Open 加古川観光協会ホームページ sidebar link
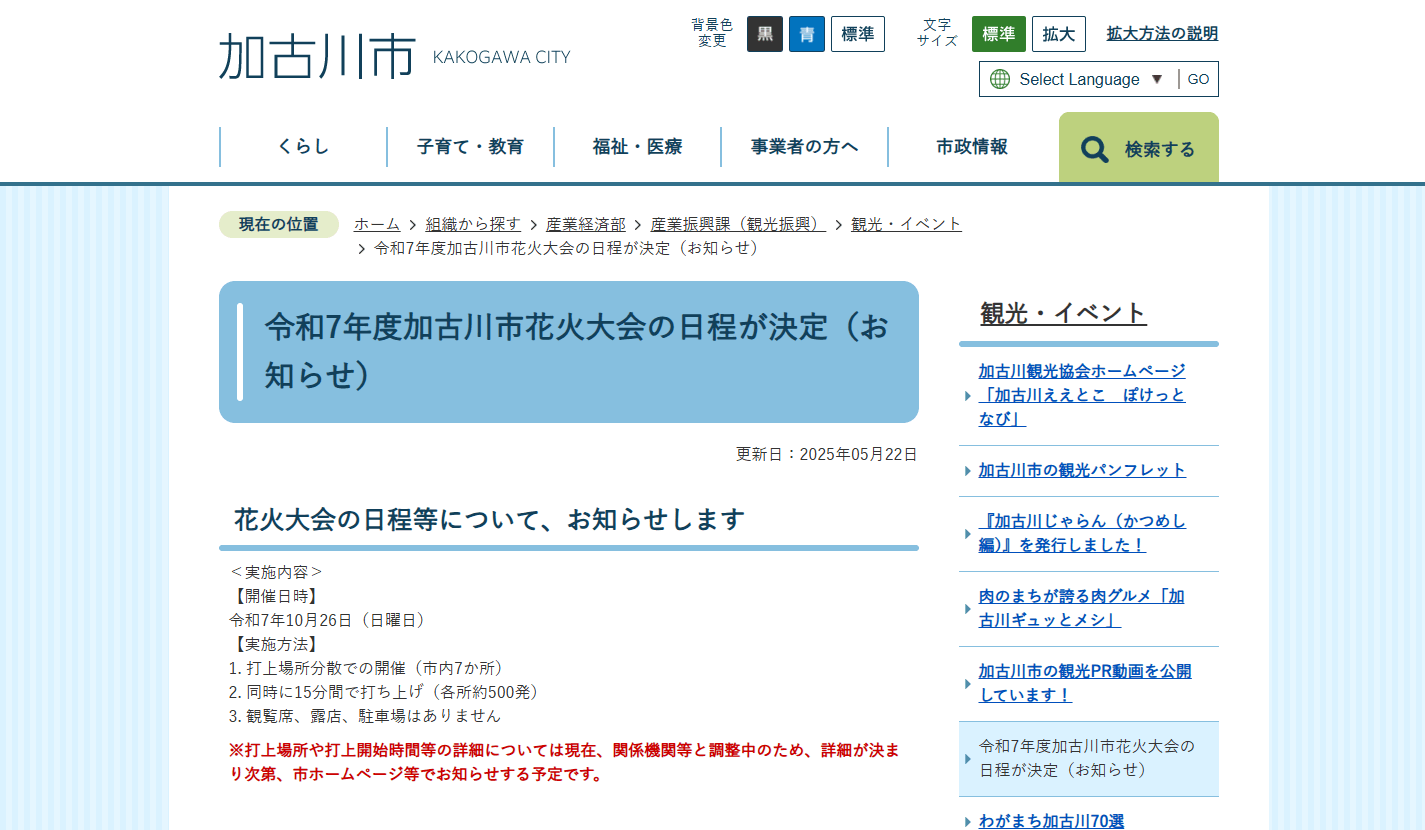Viewport: 1425px width, 830px height. tap(1082, 395)
